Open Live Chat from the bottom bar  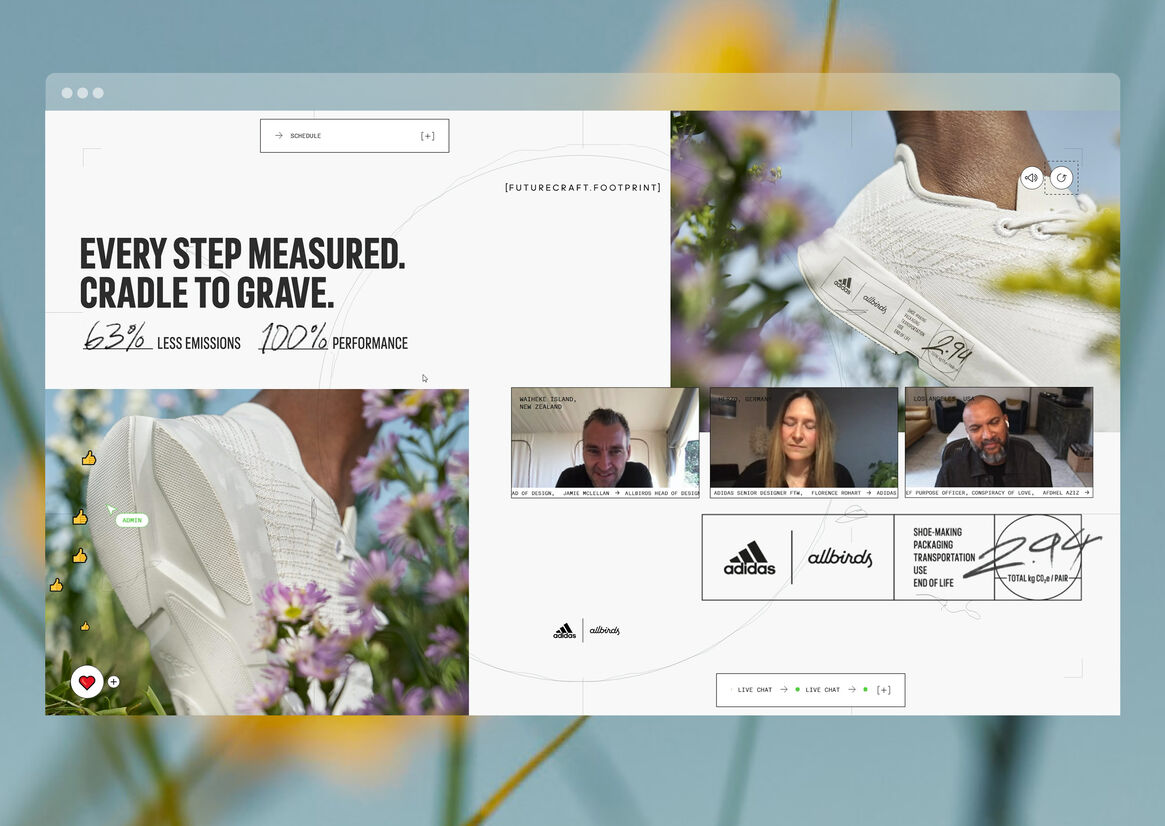click(x=755, y=690)
